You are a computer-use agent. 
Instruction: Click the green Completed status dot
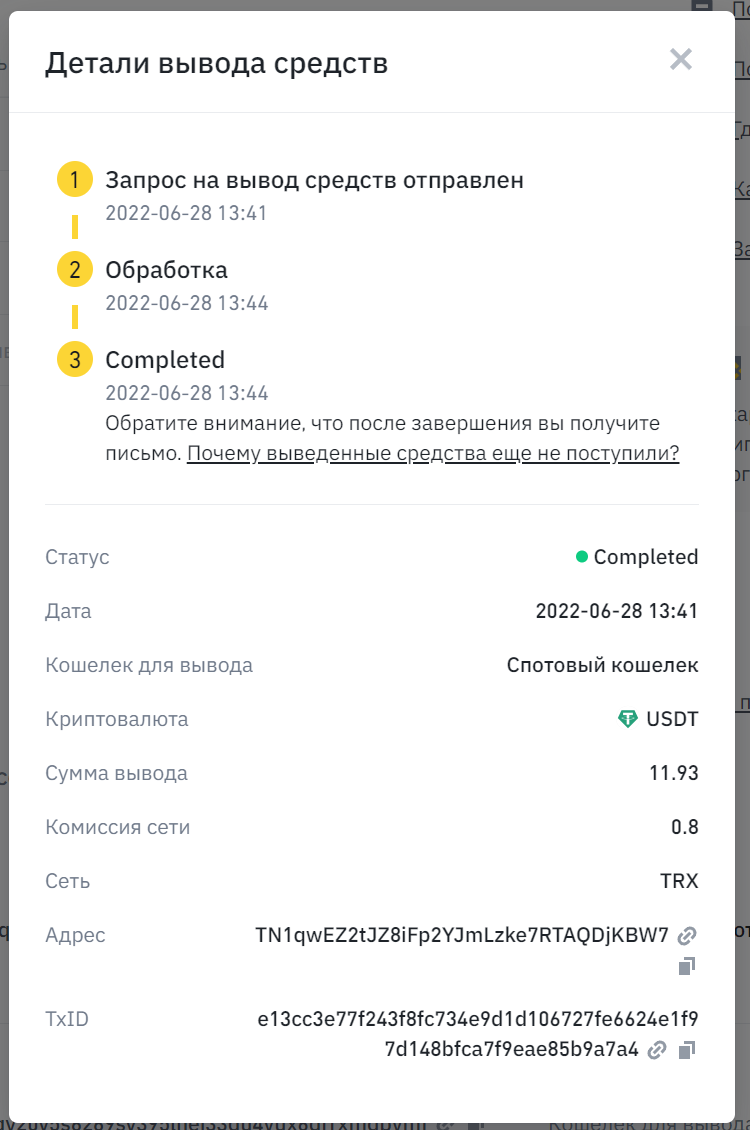581,556
